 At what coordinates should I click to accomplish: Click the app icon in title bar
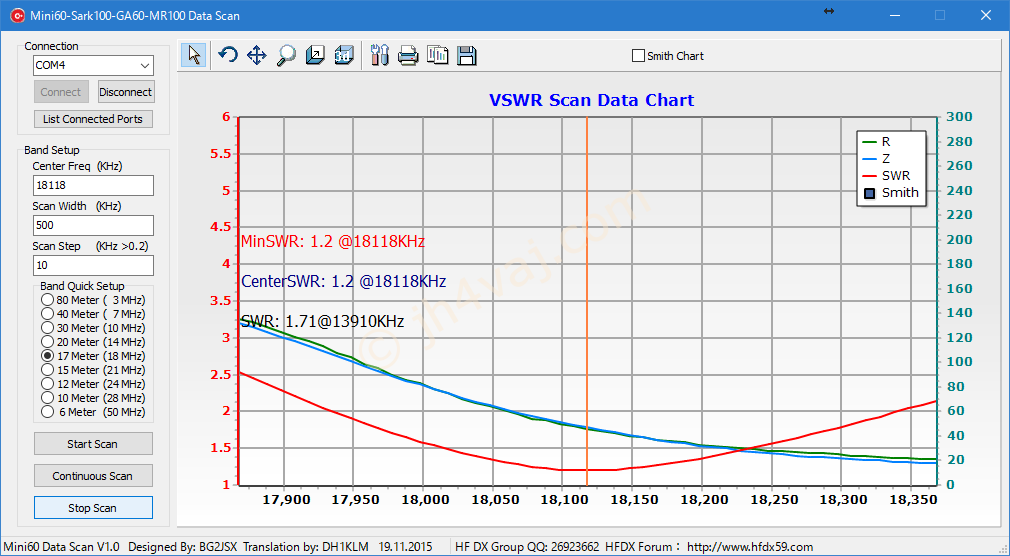[16, 15]
